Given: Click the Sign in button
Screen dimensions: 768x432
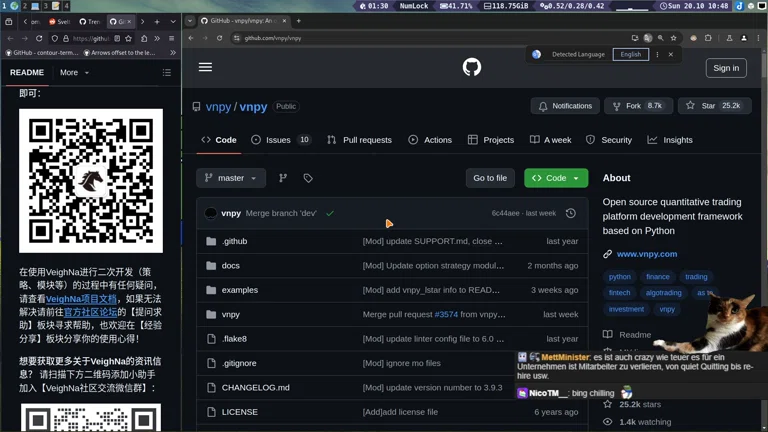Looking at the screenshot, I should pos(726,68).
